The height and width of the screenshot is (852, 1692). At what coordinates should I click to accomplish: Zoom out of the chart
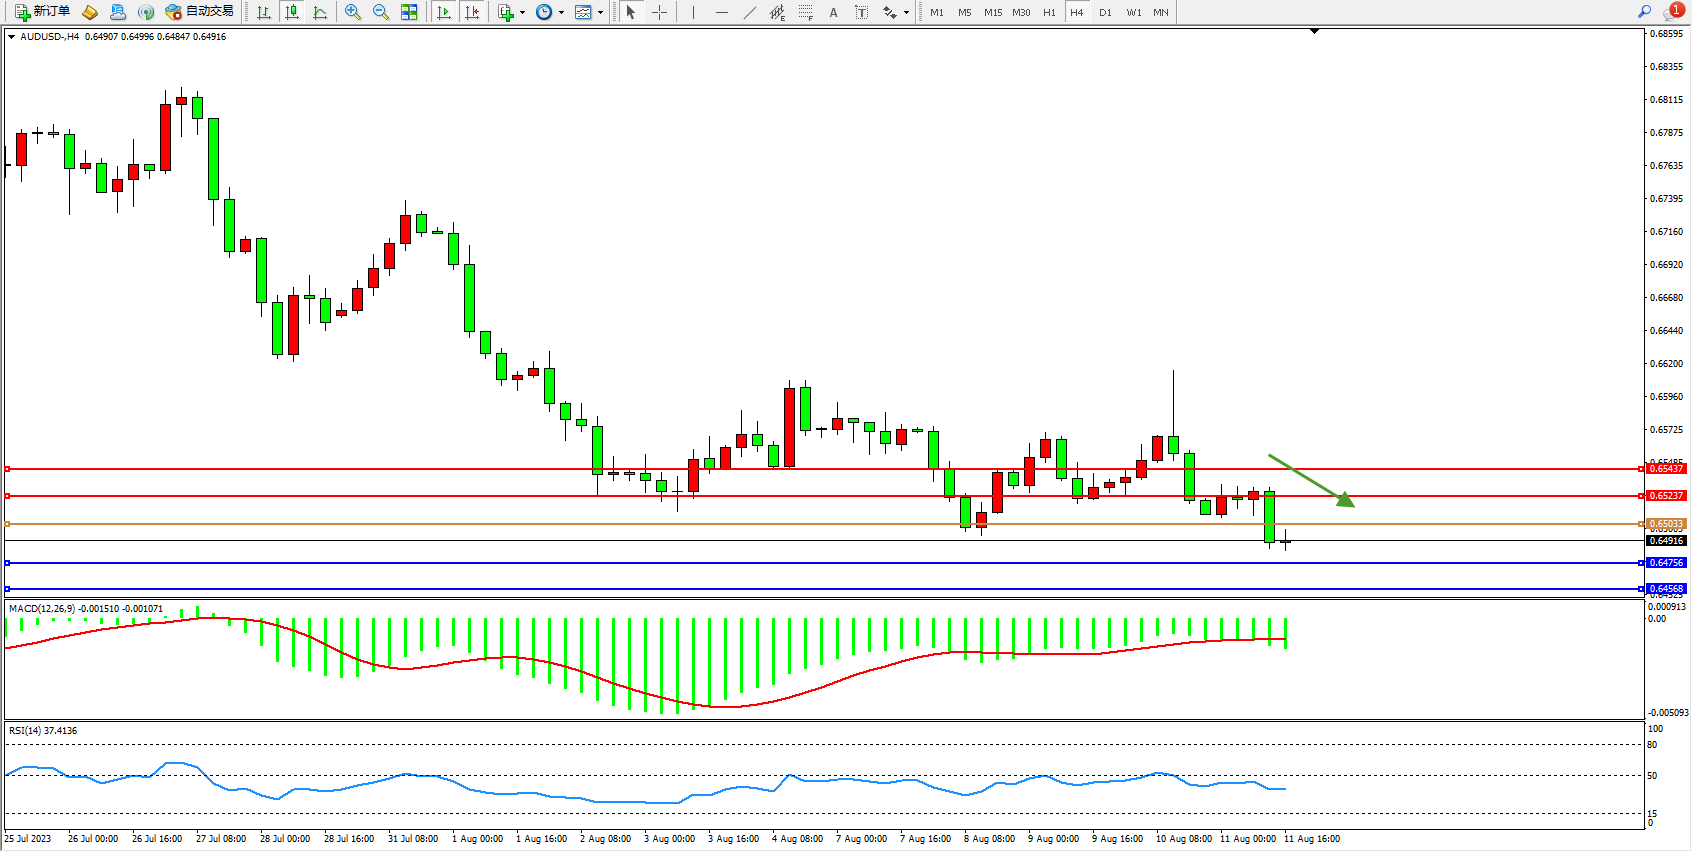[381, 12]
